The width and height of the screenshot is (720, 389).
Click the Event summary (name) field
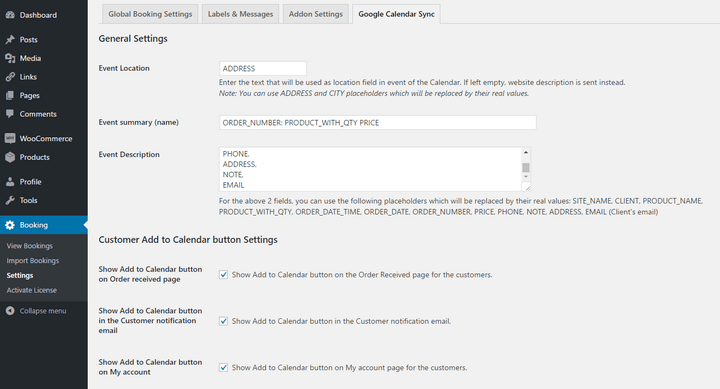click(x=377, y=123)
